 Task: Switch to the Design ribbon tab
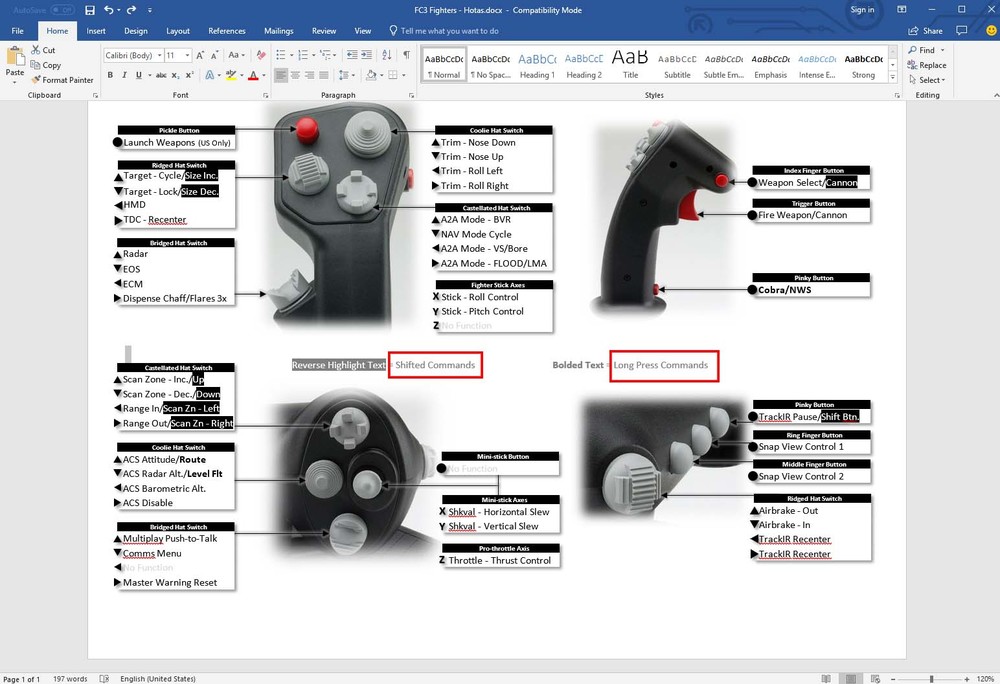click(135, 31)
